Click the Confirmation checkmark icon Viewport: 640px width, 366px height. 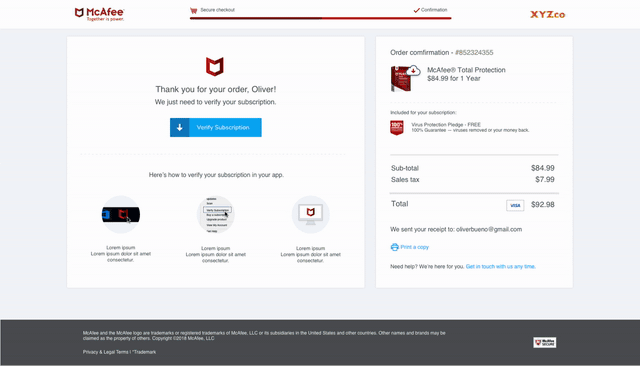click(416, 10)
